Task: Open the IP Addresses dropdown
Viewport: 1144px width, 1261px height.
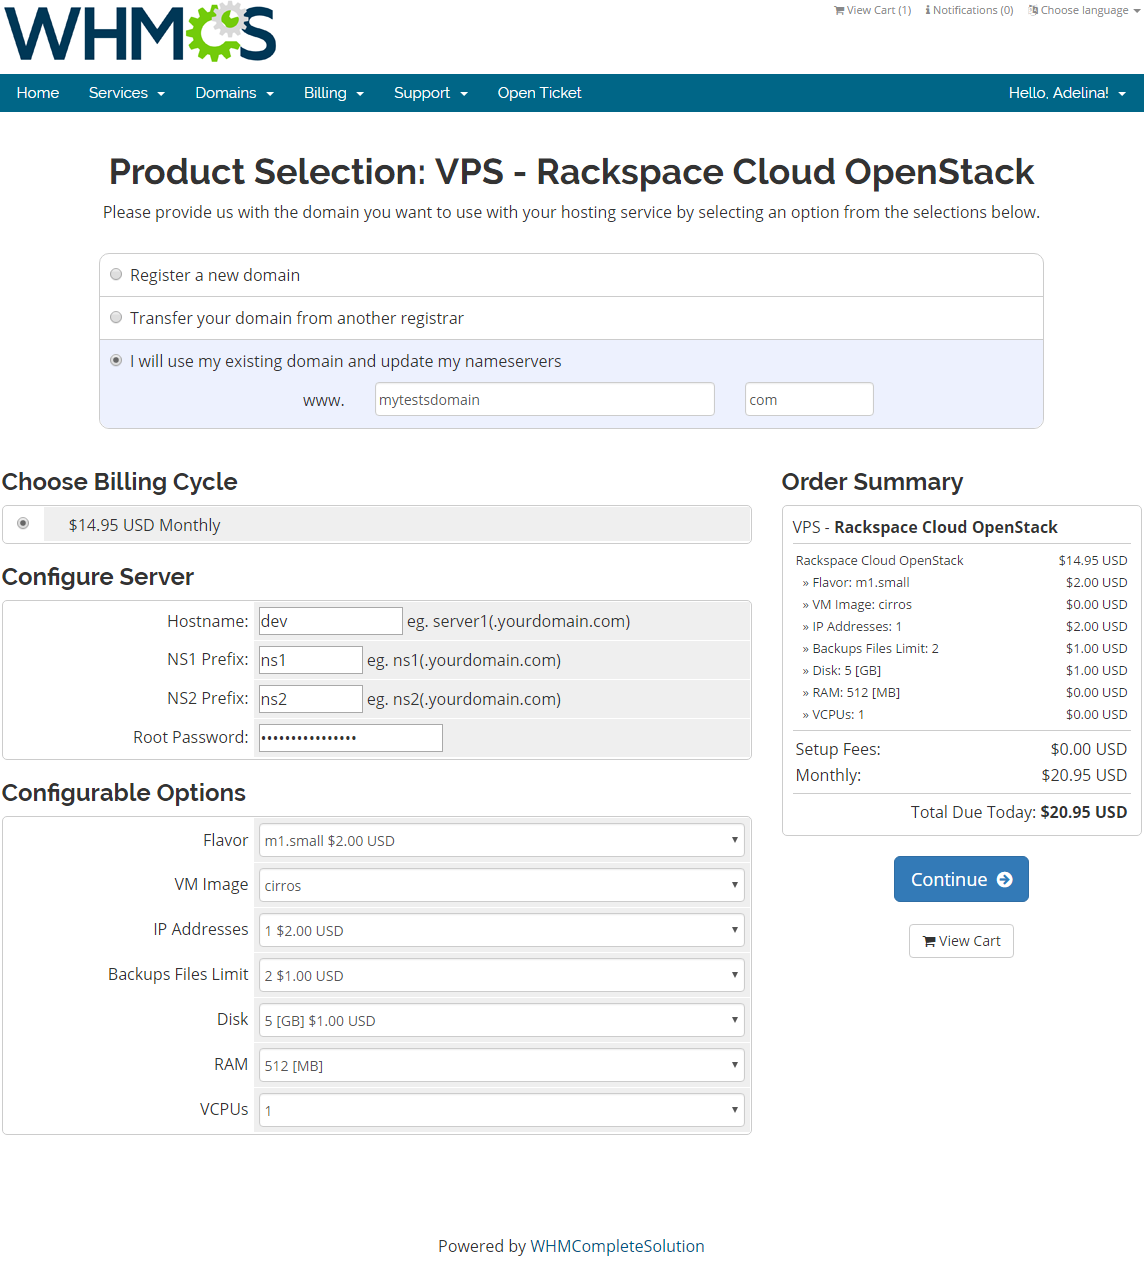Action: (x=501, y=930)
